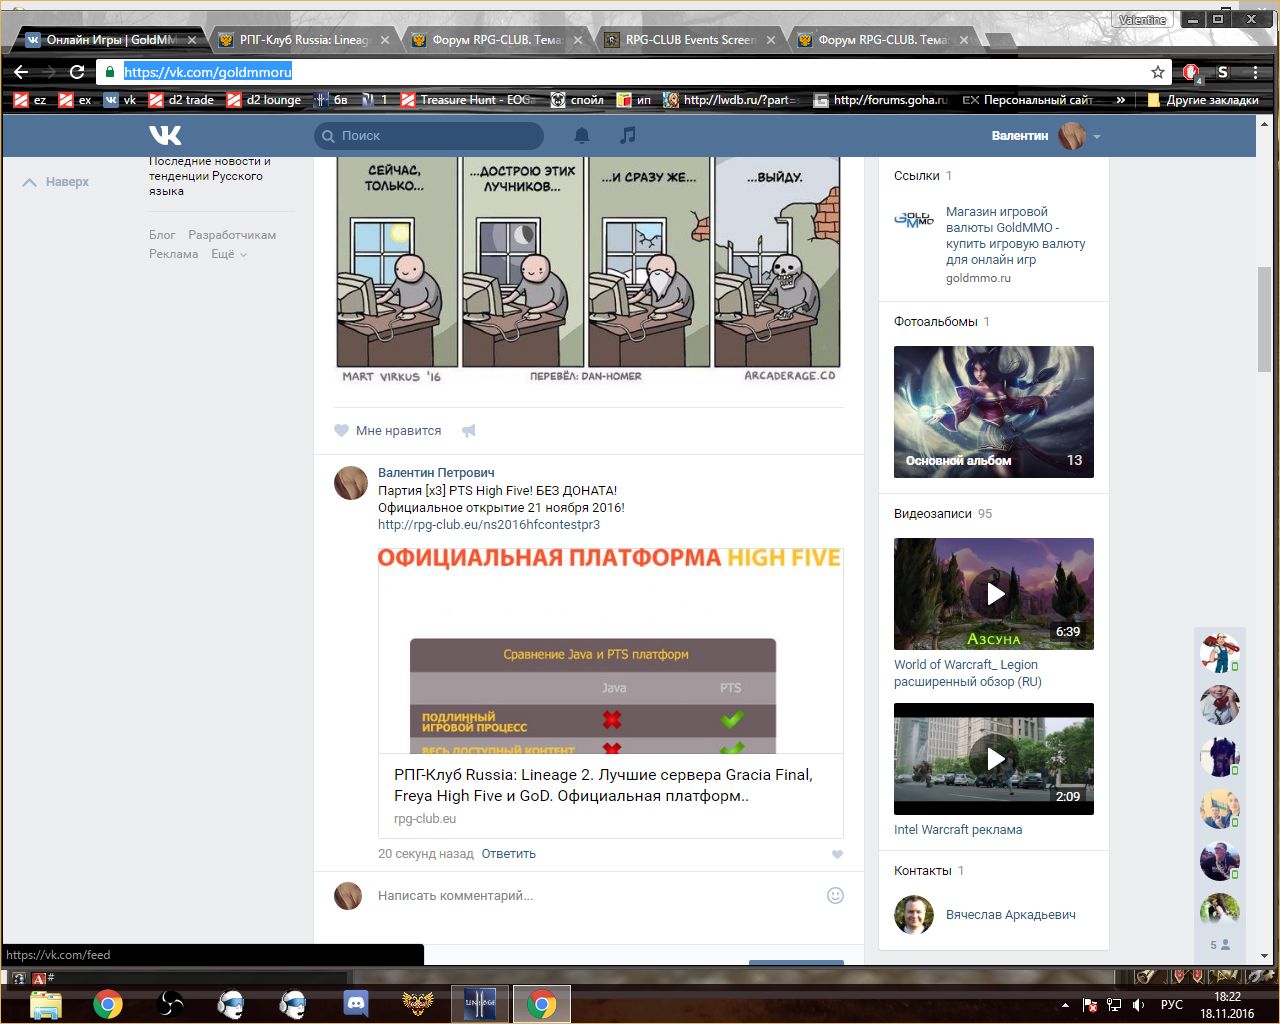Switch to the Онлайн Игры GoldMMO tab
The width and height of the screenshot is (1280, 1024).
(111, 40)
